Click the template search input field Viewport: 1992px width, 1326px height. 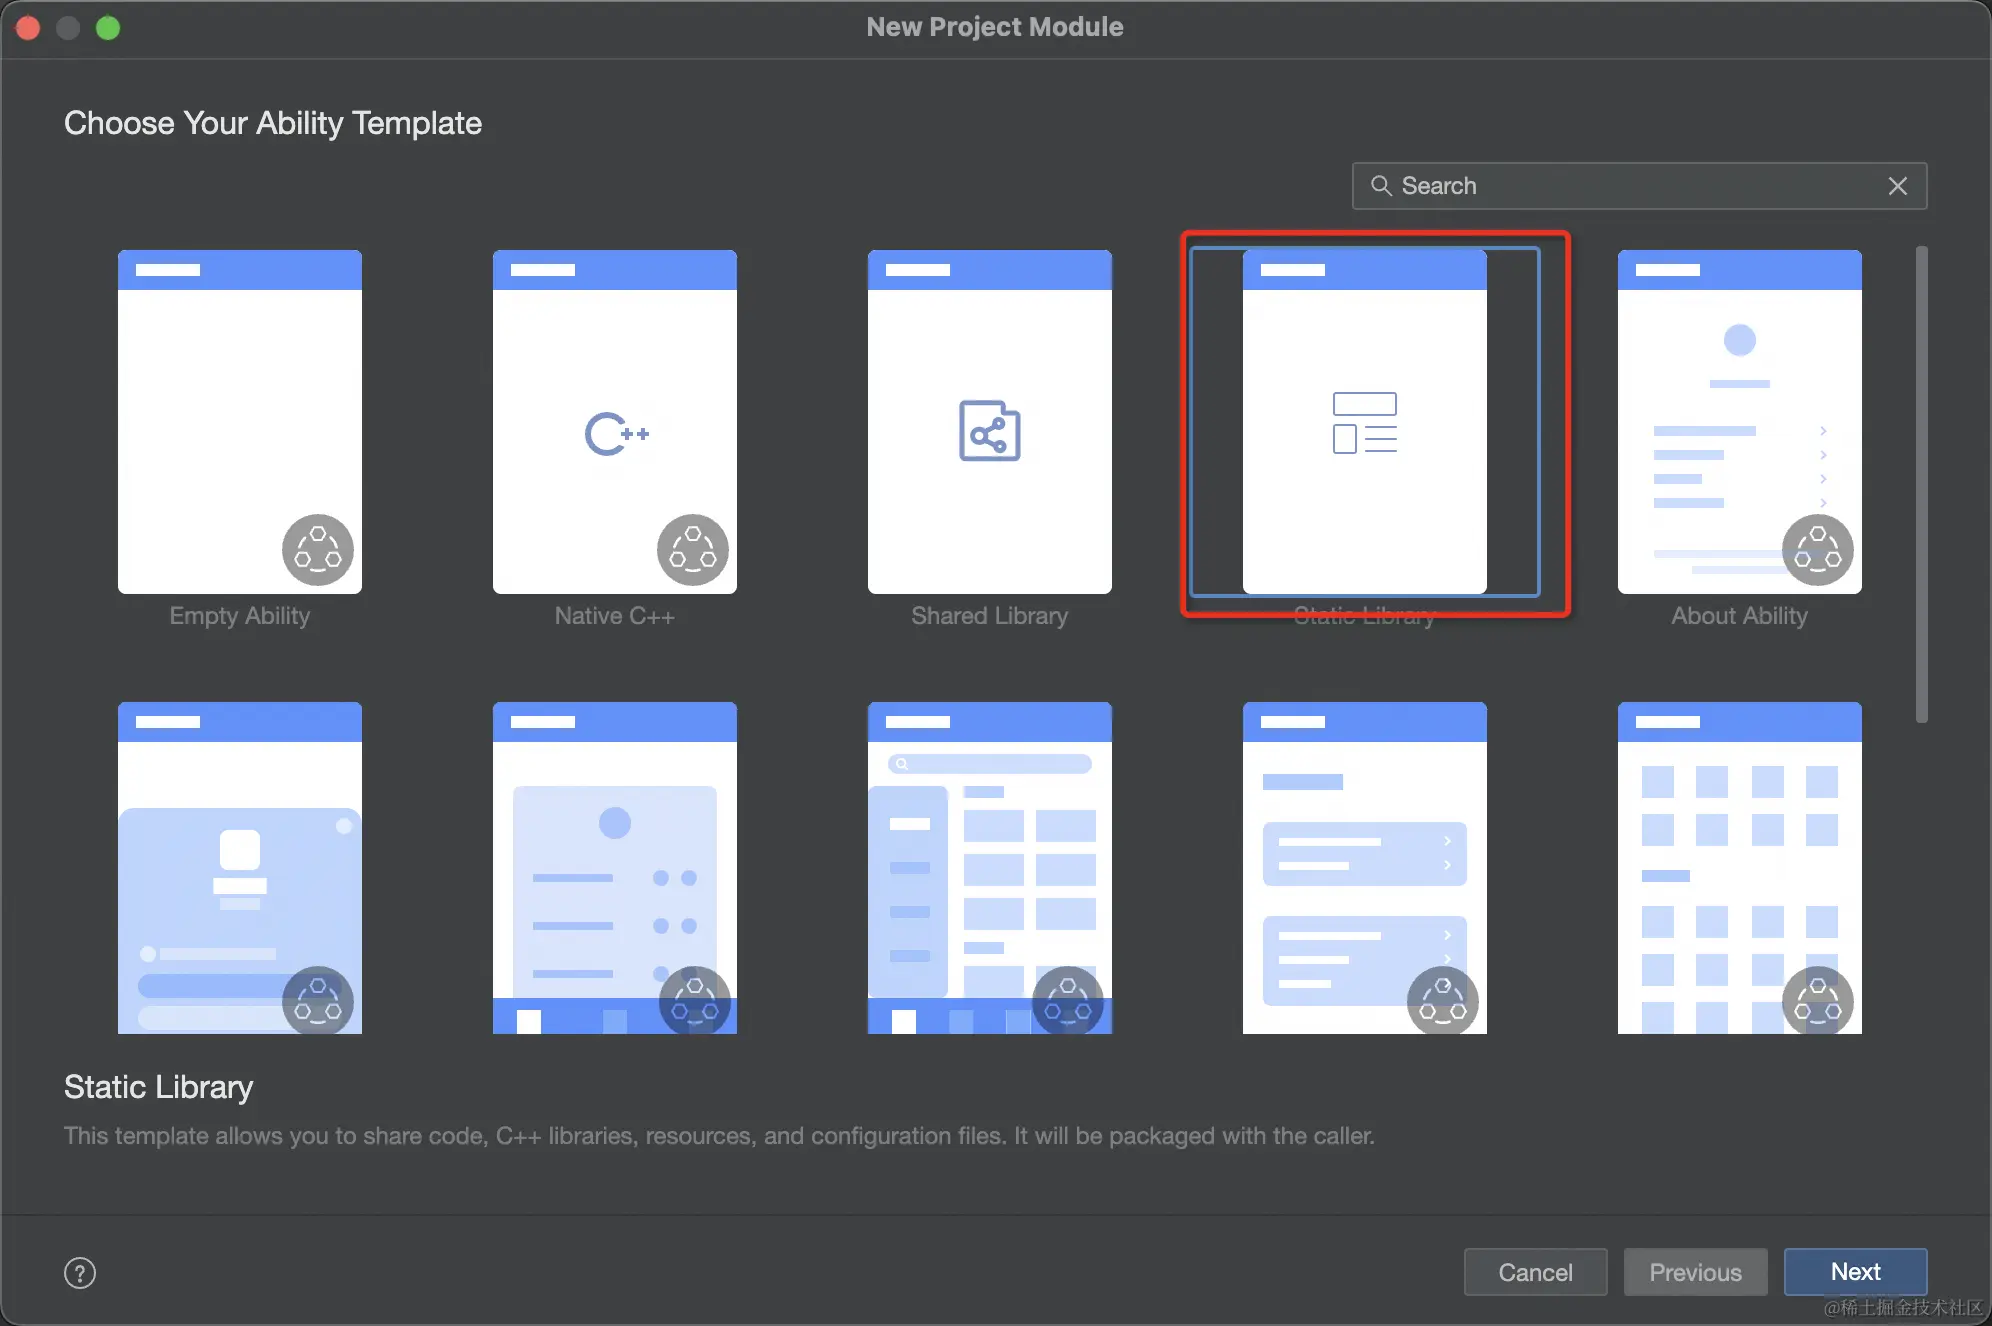coord(1640,186)
